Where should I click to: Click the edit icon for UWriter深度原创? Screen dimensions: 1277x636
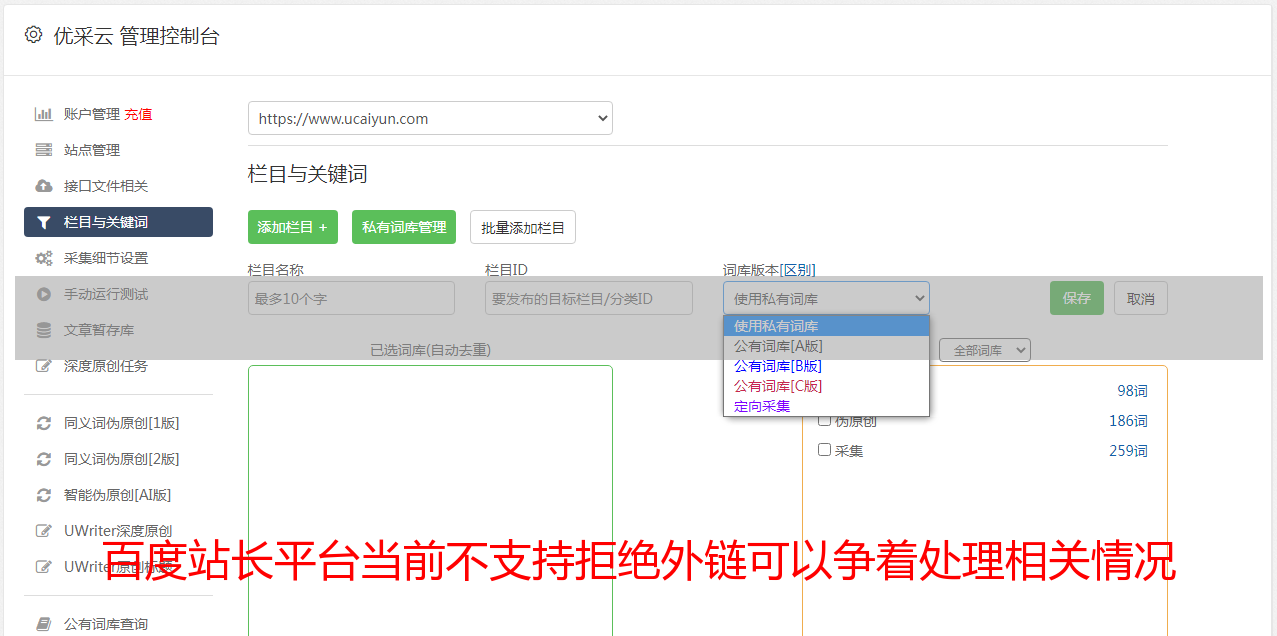[x=43, y=531]
